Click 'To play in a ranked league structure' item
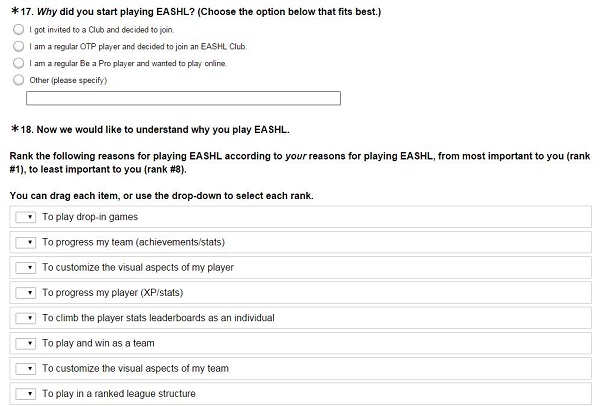The width and height of the screenshot is (600, 406). [x=300, y=394]
